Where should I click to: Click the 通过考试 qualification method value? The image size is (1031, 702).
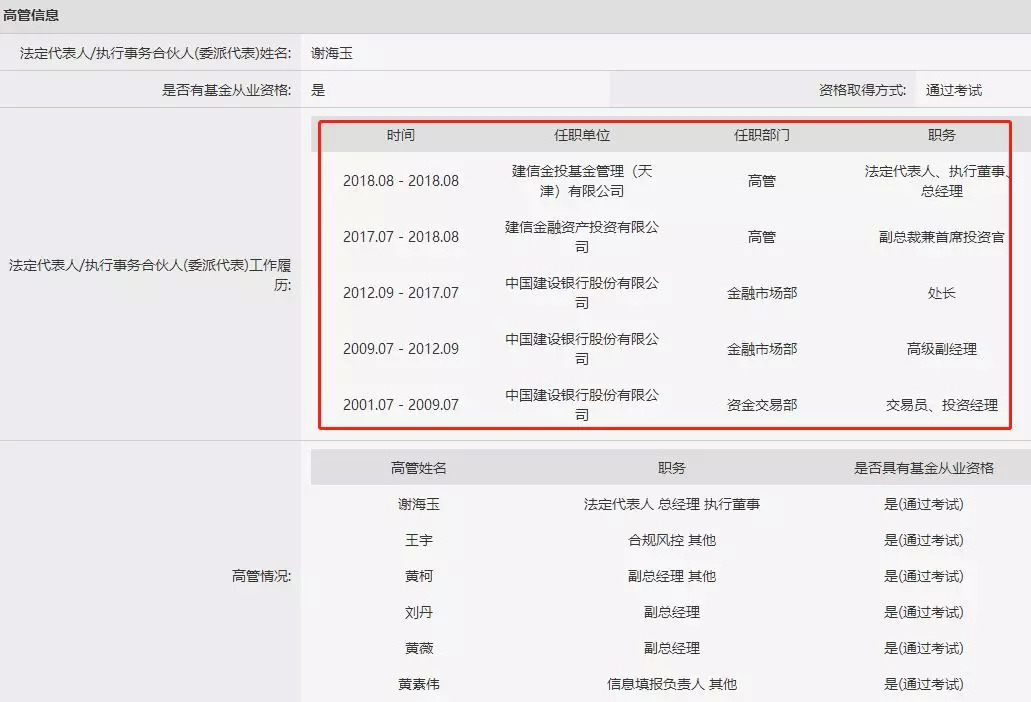[953, 90]
